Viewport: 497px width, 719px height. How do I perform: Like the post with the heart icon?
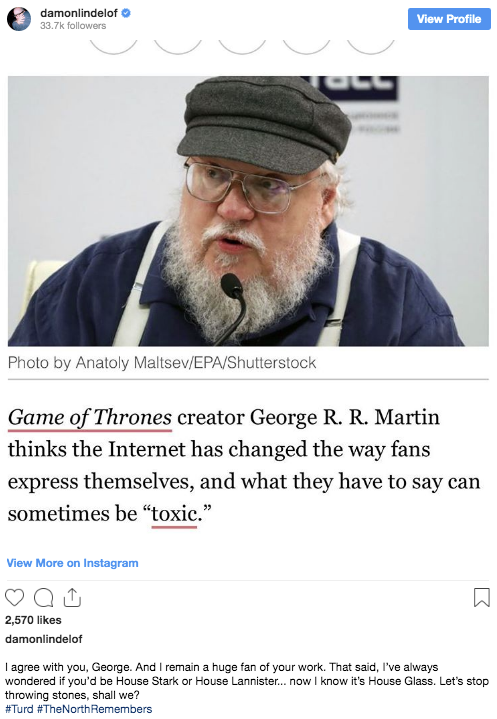pyautogui.click(x=14, y=597)
